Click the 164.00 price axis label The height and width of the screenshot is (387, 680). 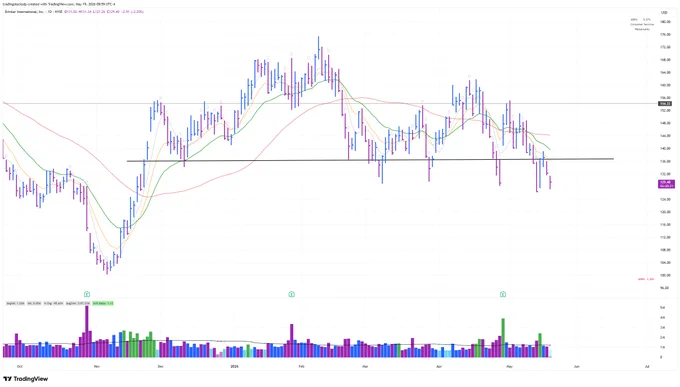coord(665,72)
